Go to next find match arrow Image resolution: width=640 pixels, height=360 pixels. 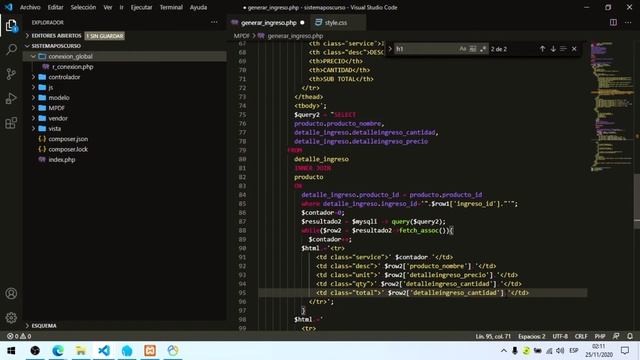click(553, 49)
